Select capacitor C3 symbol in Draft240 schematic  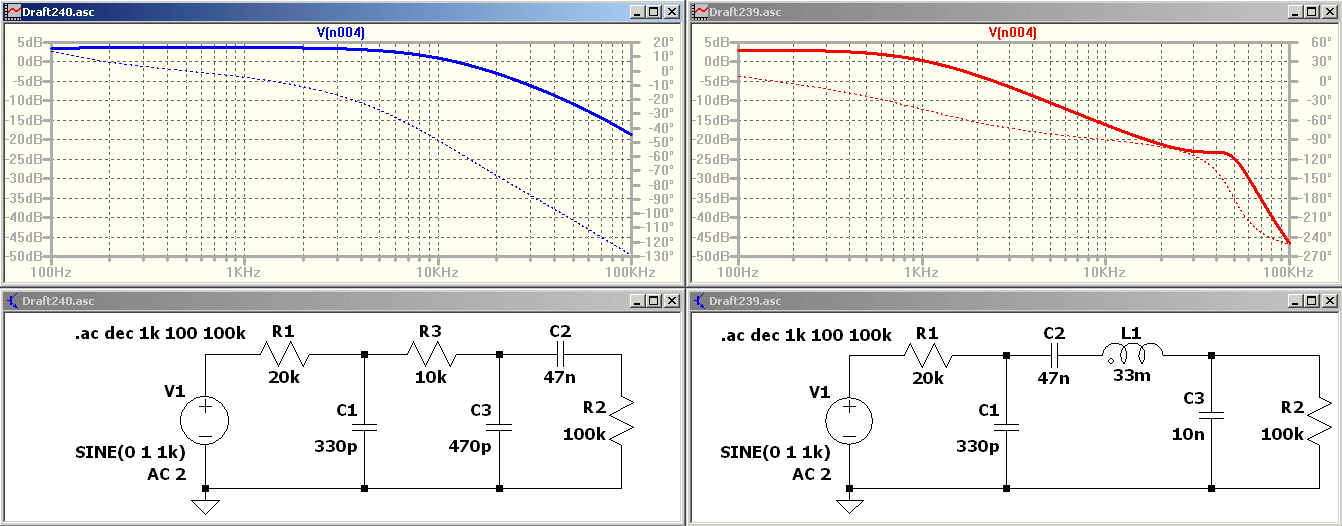coord(499,426)
